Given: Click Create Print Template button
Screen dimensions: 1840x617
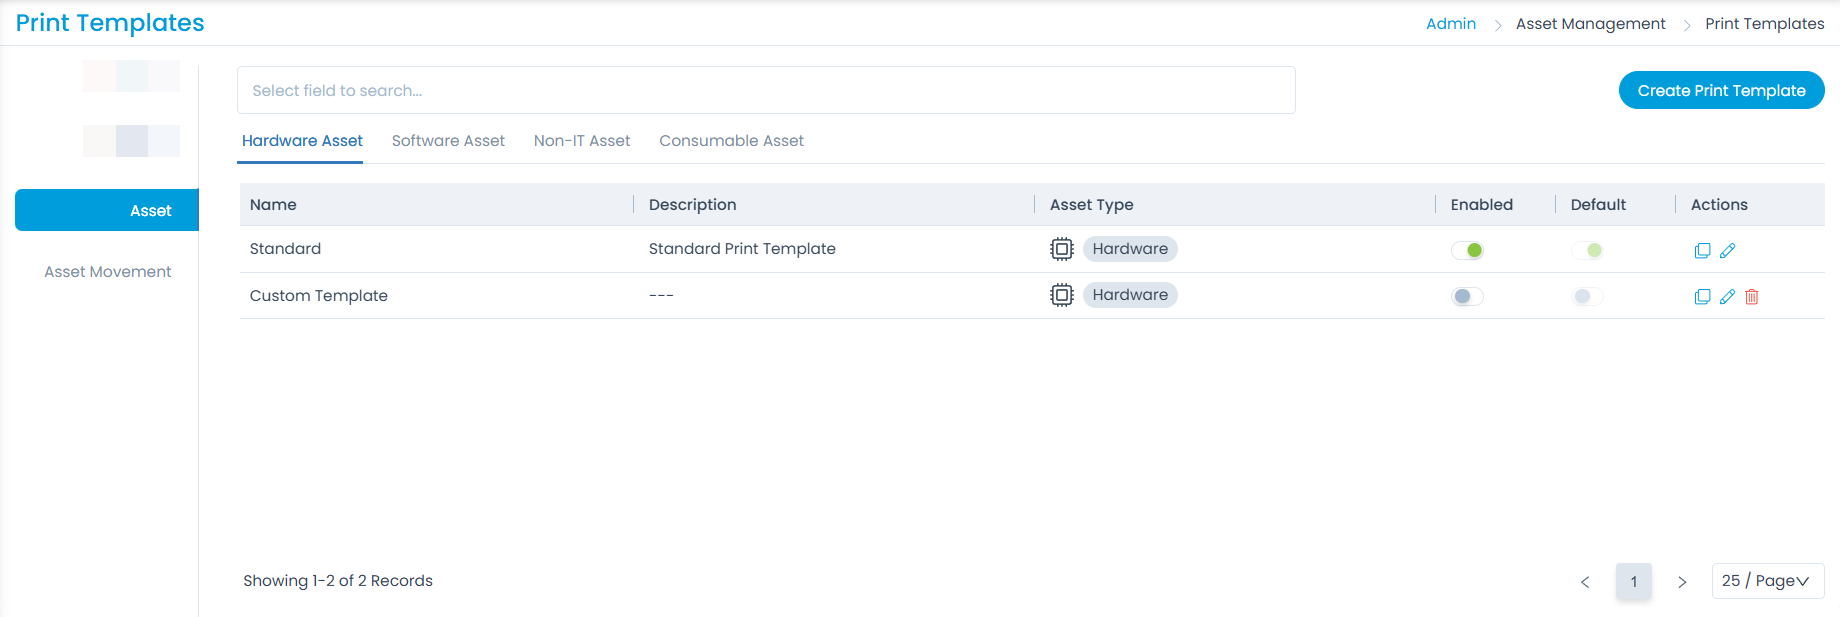Looking at the screenshot, I should (x=1721, y=90).
